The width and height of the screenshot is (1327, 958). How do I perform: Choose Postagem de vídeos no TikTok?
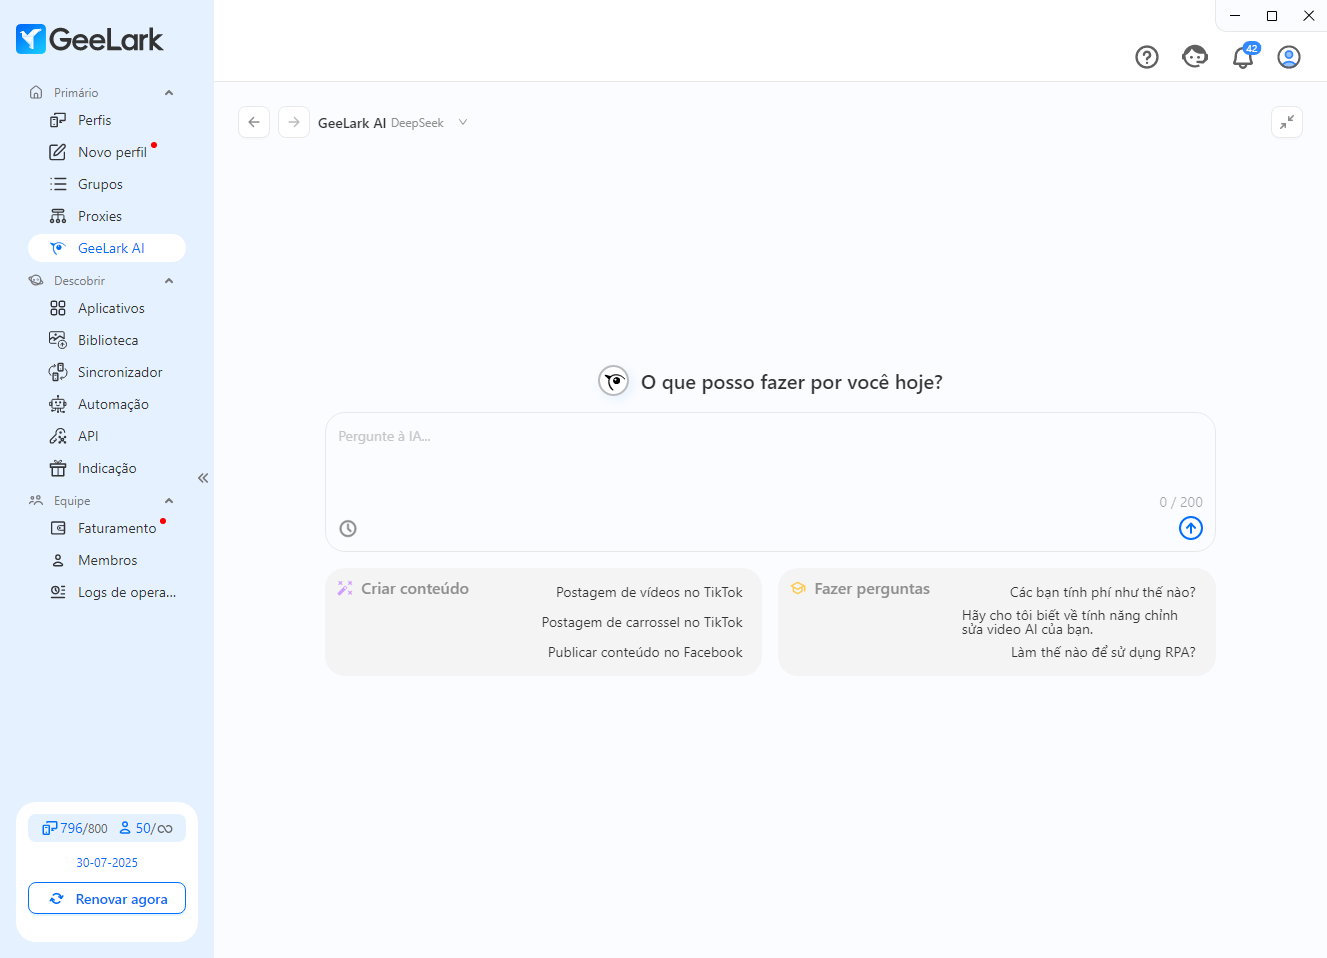(x=649, y=592)
